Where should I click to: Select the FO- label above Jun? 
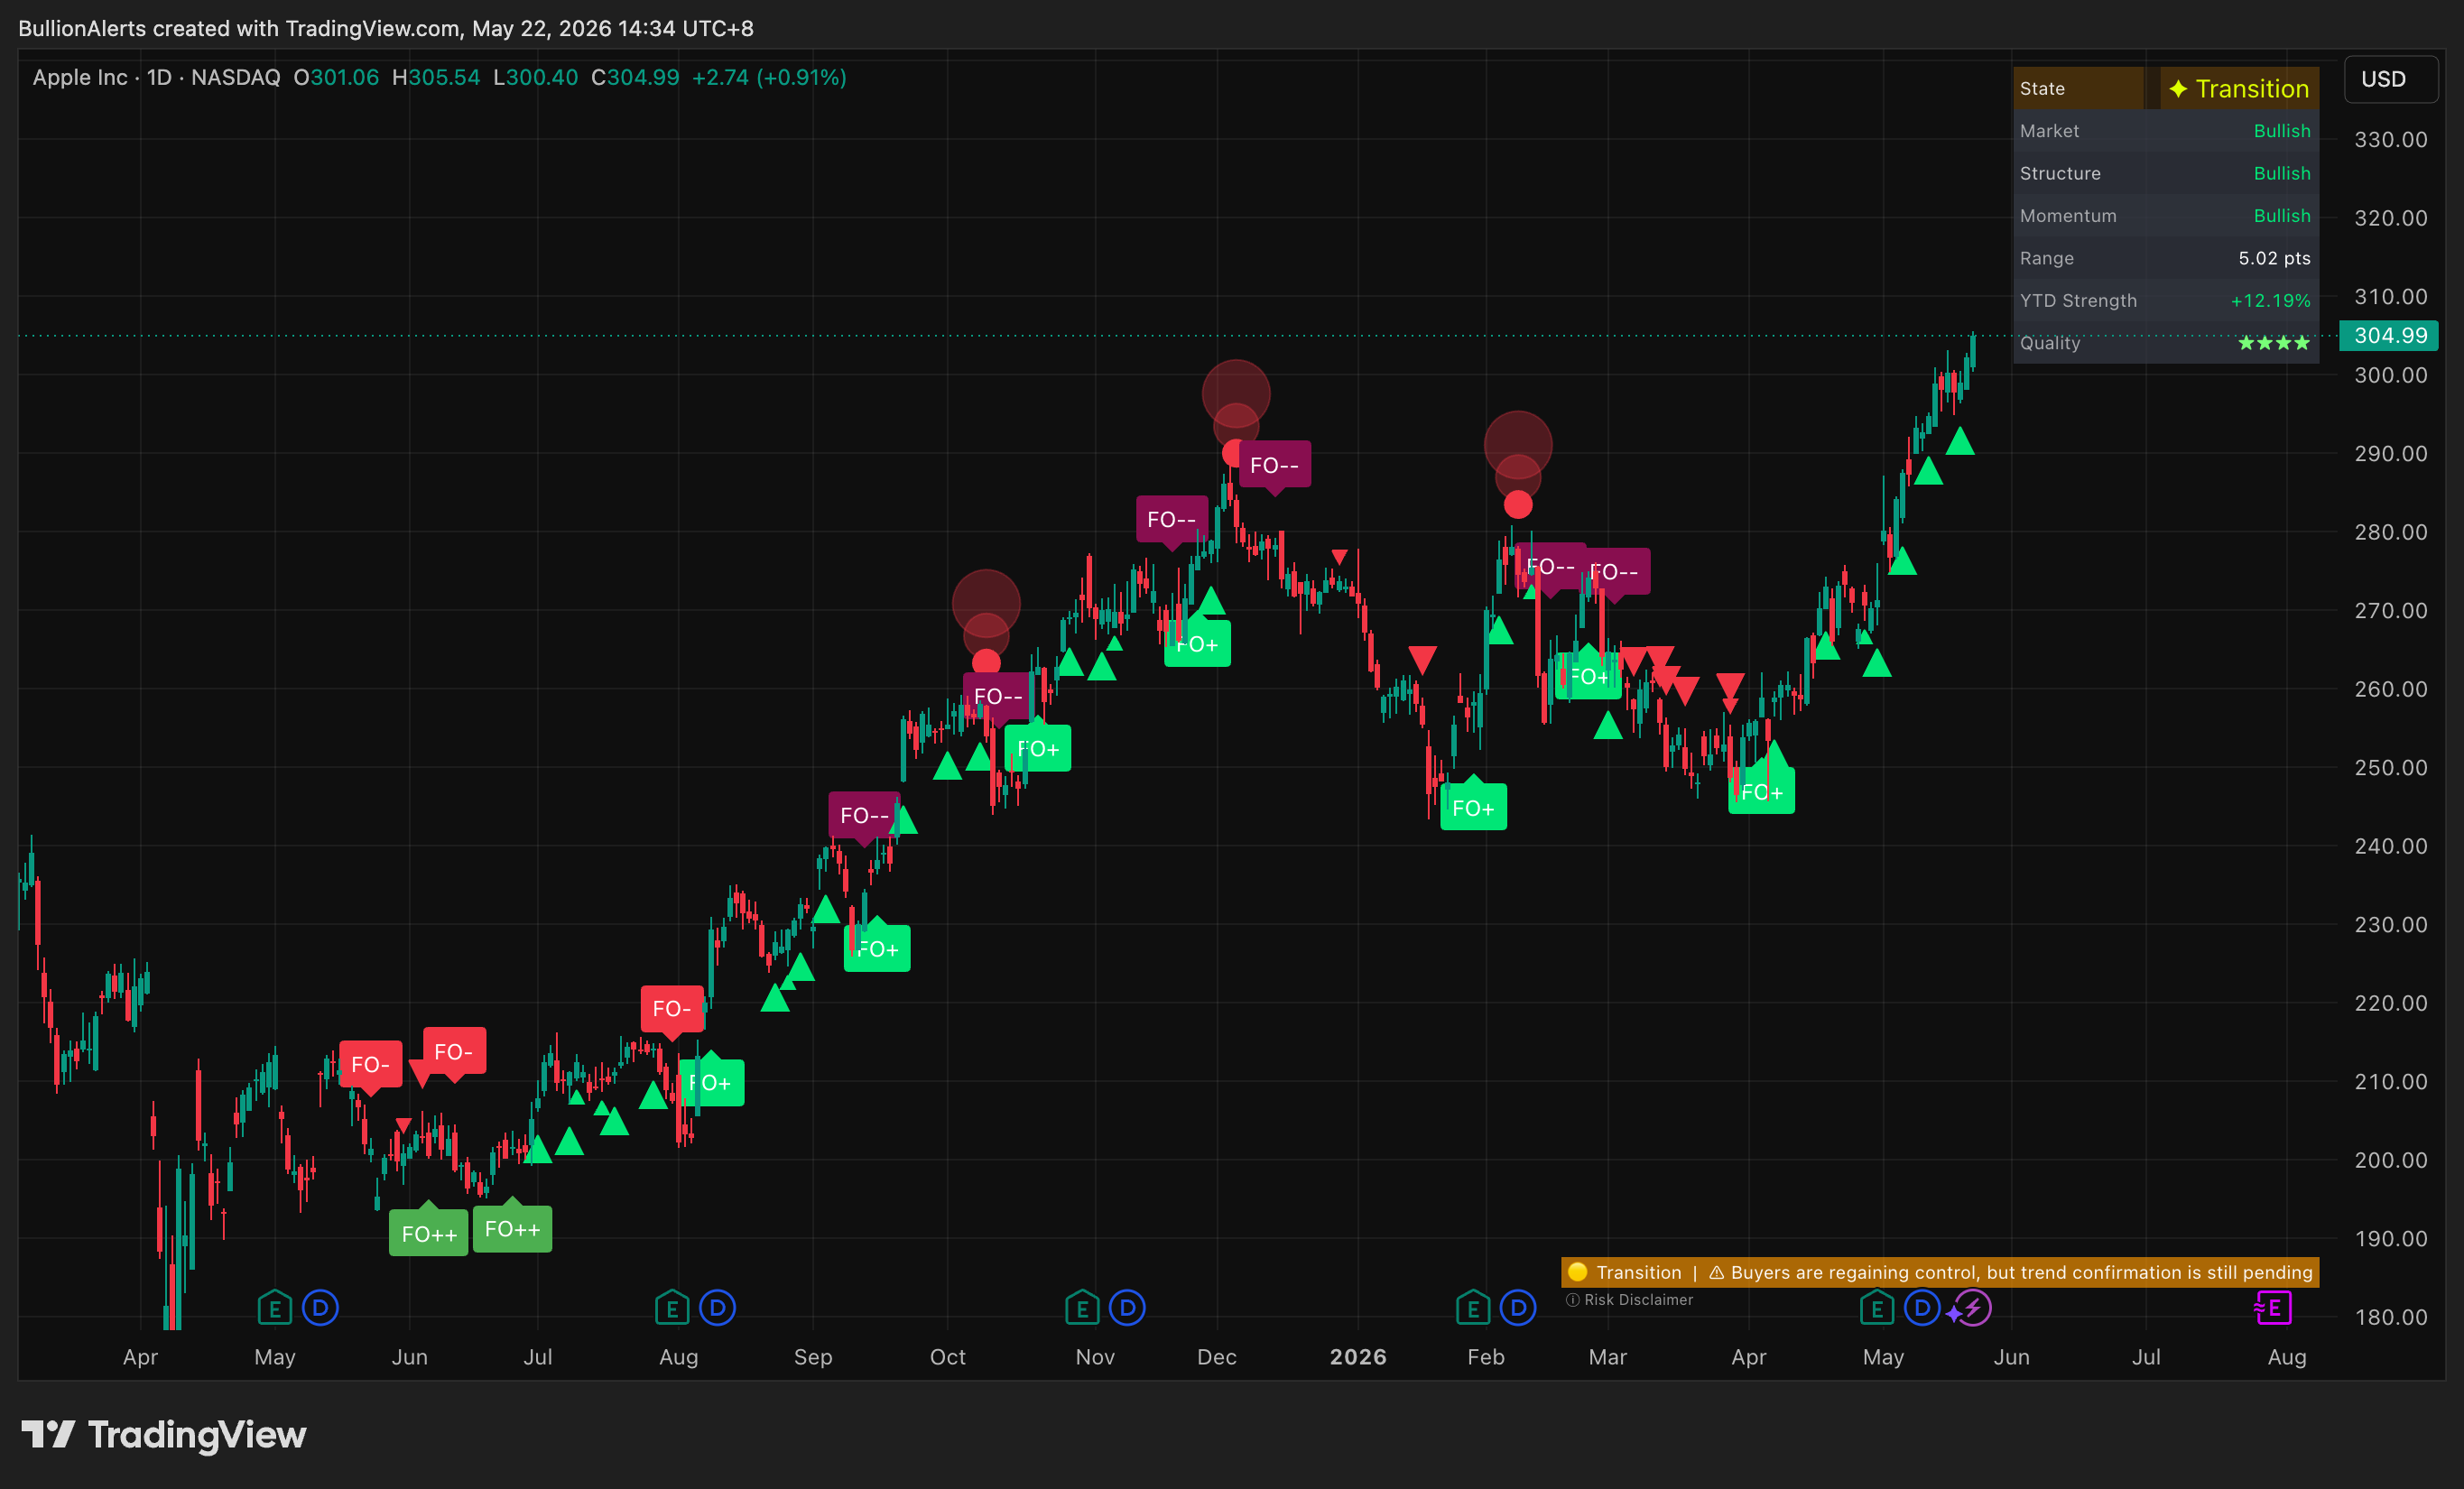coord(454,1051)
